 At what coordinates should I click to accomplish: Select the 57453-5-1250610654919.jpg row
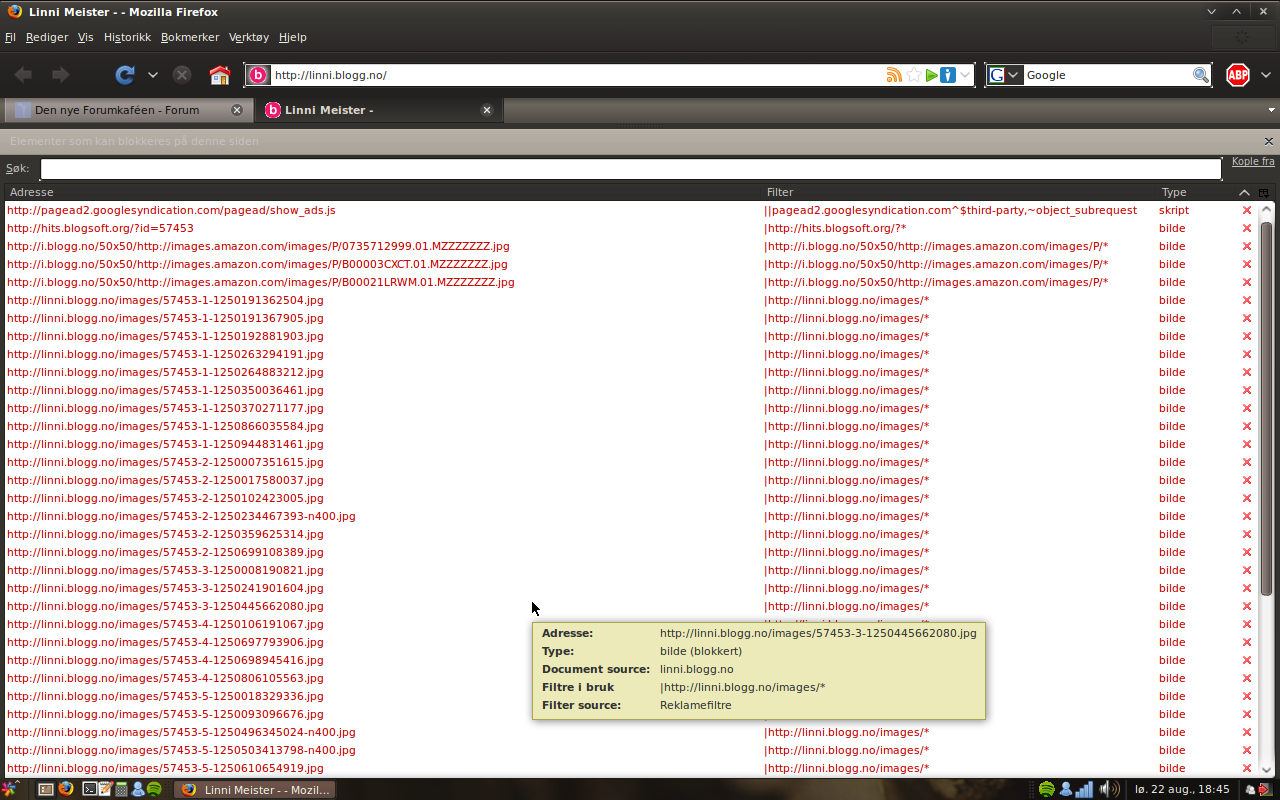(631, 768)
